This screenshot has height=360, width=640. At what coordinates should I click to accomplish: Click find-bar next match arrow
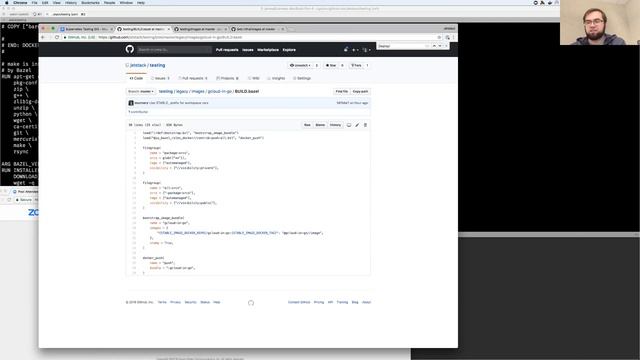[440, 46]
